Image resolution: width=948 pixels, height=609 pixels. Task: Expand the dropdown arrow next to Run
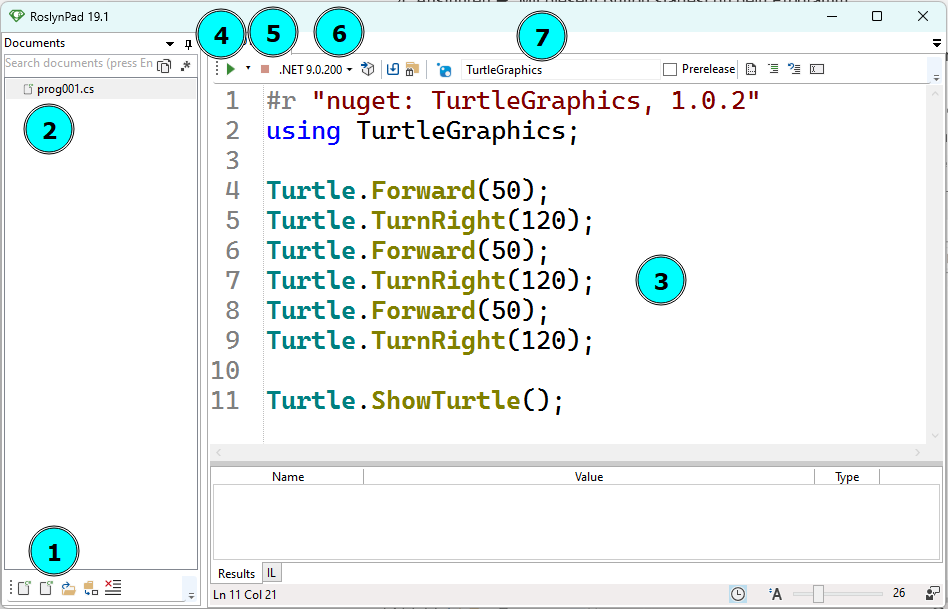pos(248,69)
